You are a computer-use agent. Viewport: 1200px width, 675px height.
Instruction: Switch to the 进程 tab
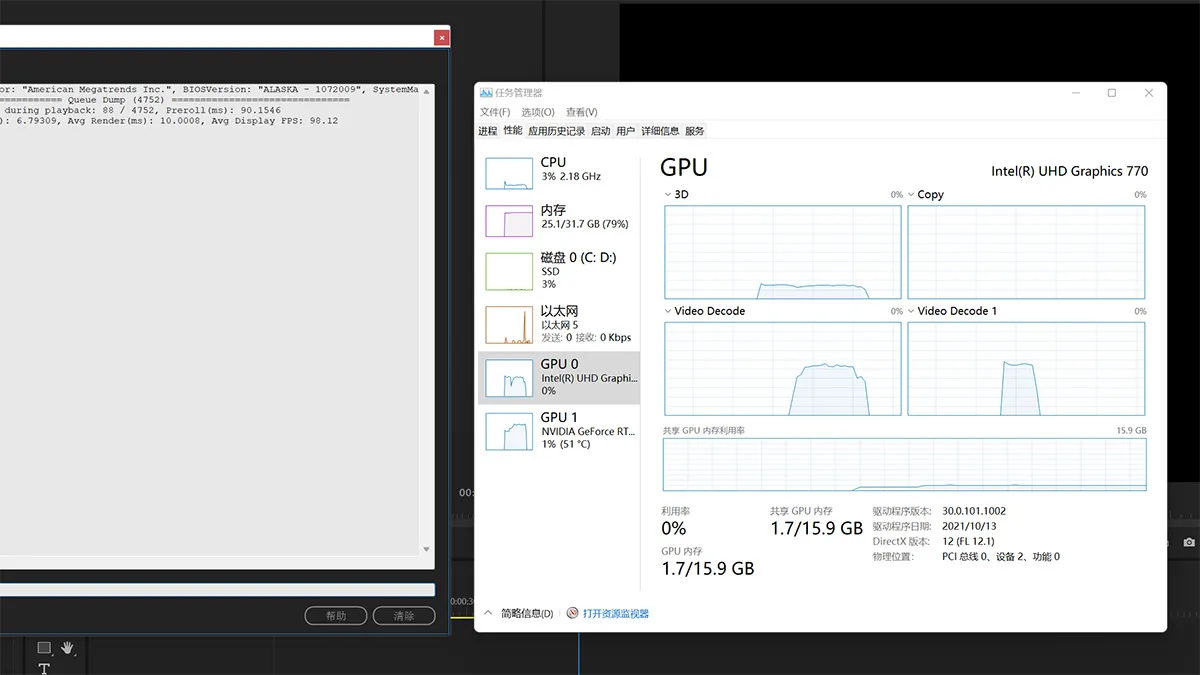pos(487,131)
